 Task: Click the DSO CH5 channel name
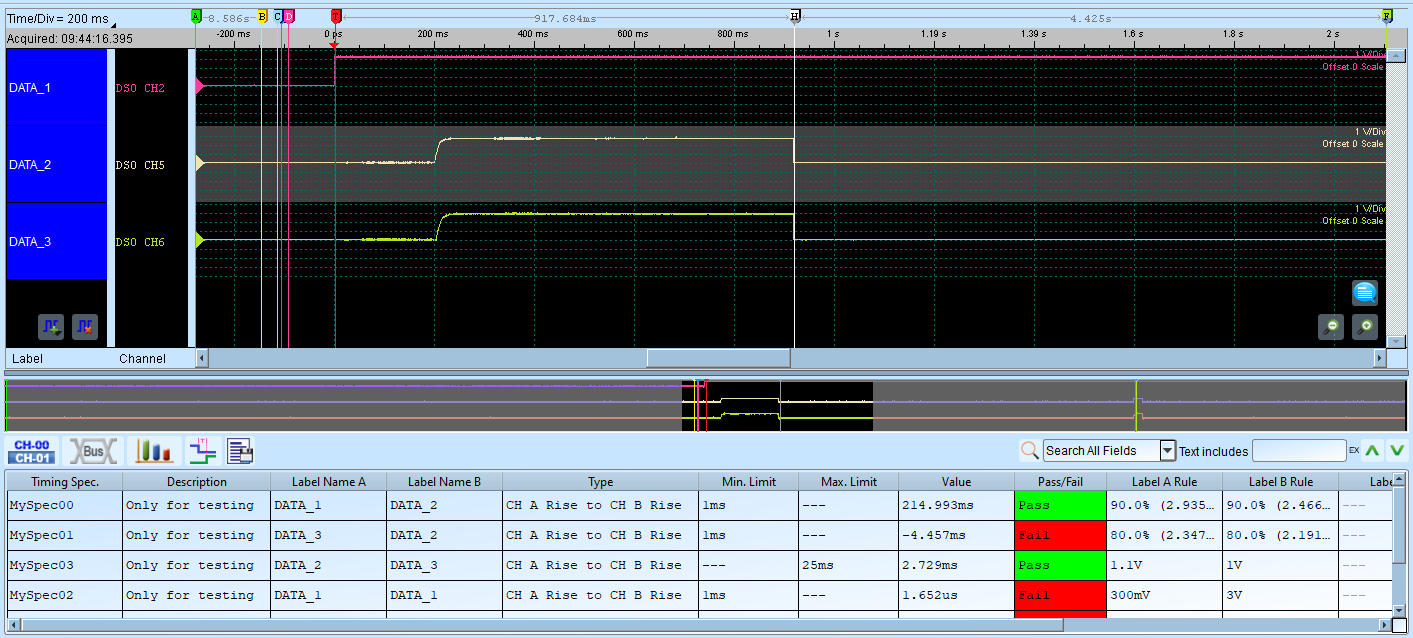point(140,165)
